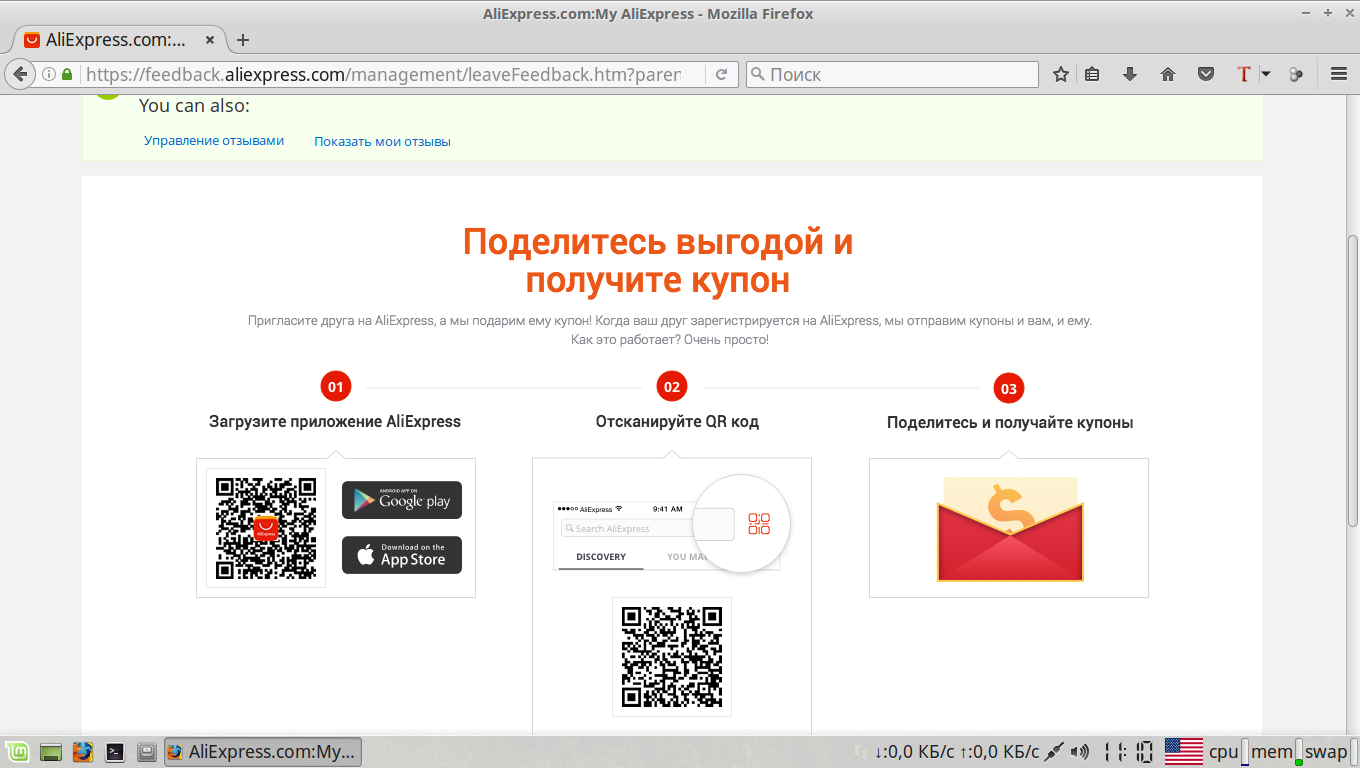The width and height of the screenshot is (1360, 768).
Task: Open the file manager taskbar launcher
Action: tap(147, 752)
